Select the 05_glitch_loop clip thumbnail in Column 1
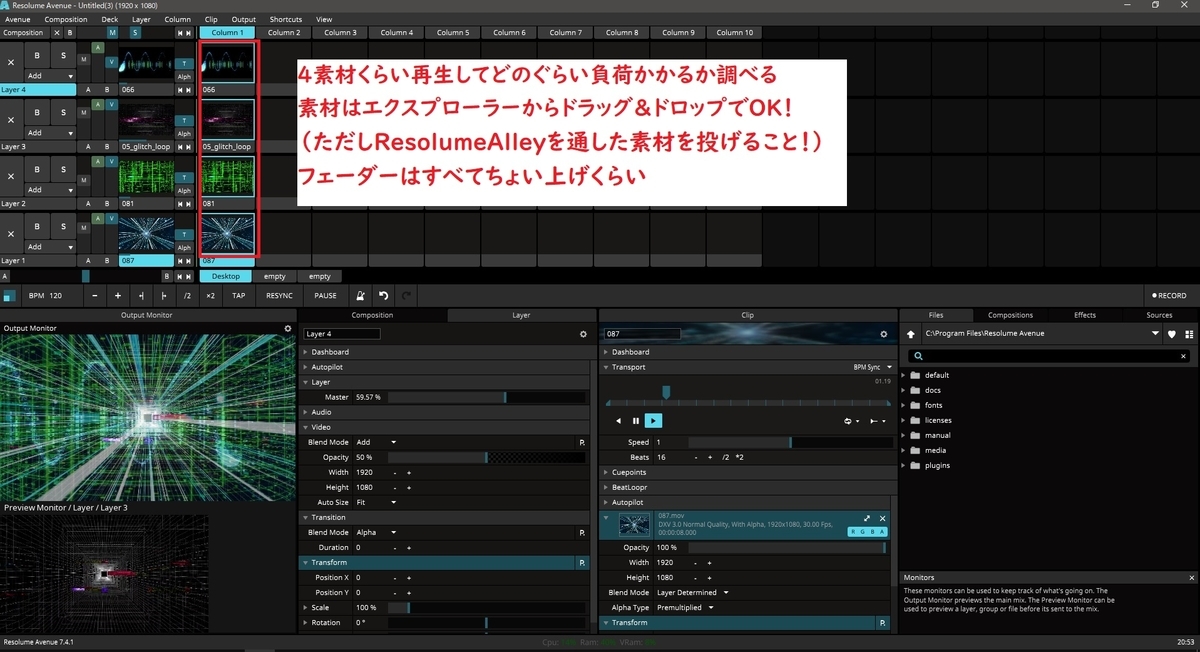 227,118
